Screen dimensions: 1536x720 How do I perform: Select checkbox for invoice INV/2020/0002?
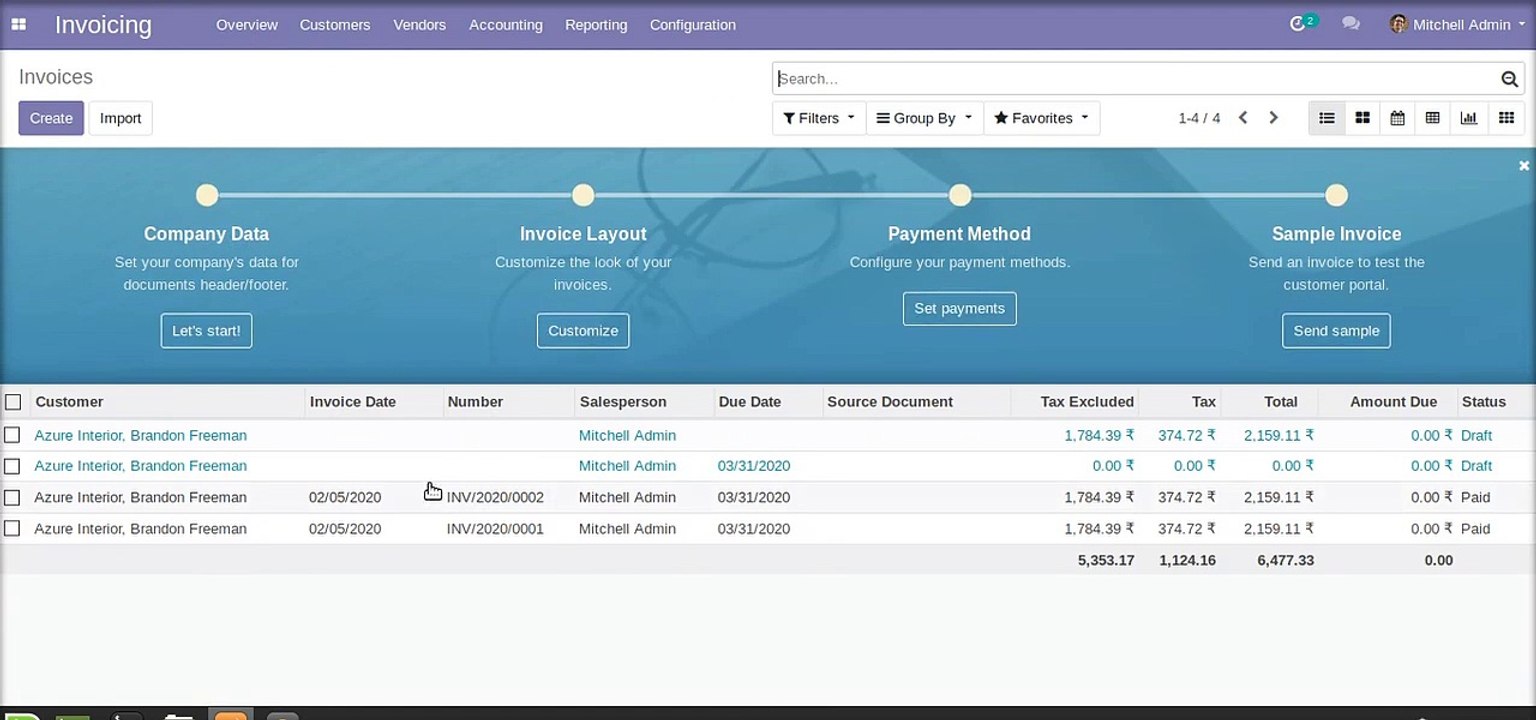12,497
